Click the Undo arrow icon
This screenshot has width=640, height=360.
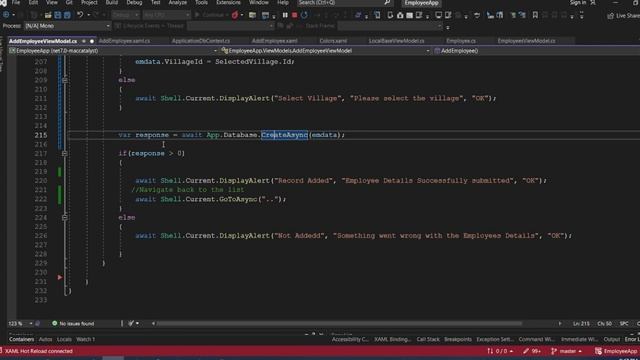pyautogui.click(x=80, y=15)
